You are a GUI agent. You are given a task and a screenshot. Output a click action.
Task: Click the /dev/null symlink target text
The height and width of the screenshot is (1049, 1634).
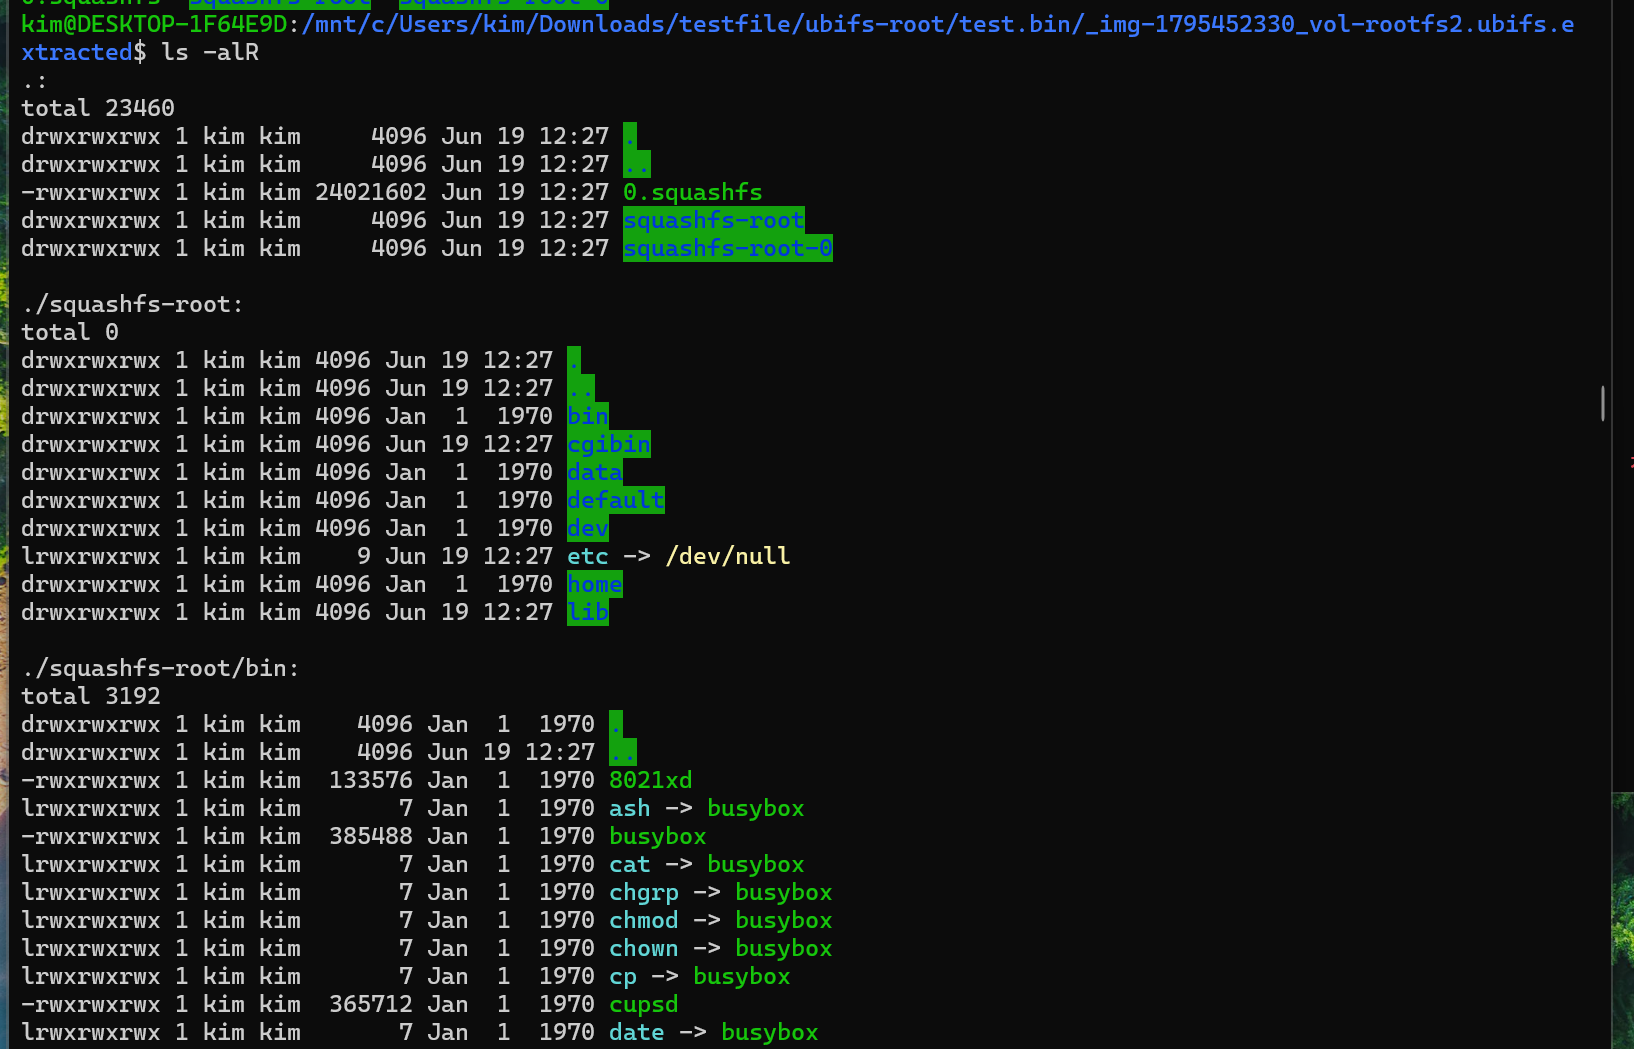tap(728, 556)
